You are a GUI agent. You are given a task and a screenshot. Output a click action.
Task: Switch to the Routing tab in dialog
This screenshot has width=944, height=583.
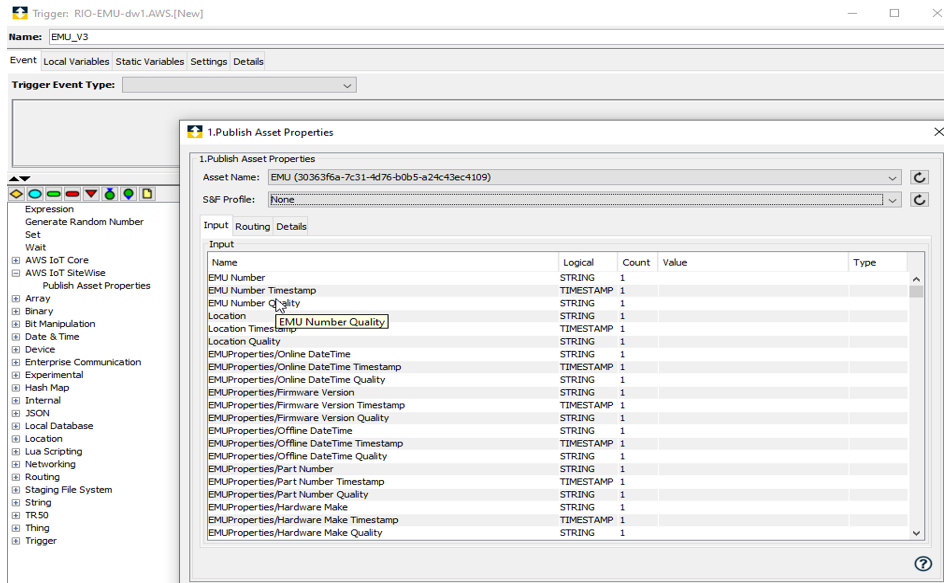click(252, 226)
